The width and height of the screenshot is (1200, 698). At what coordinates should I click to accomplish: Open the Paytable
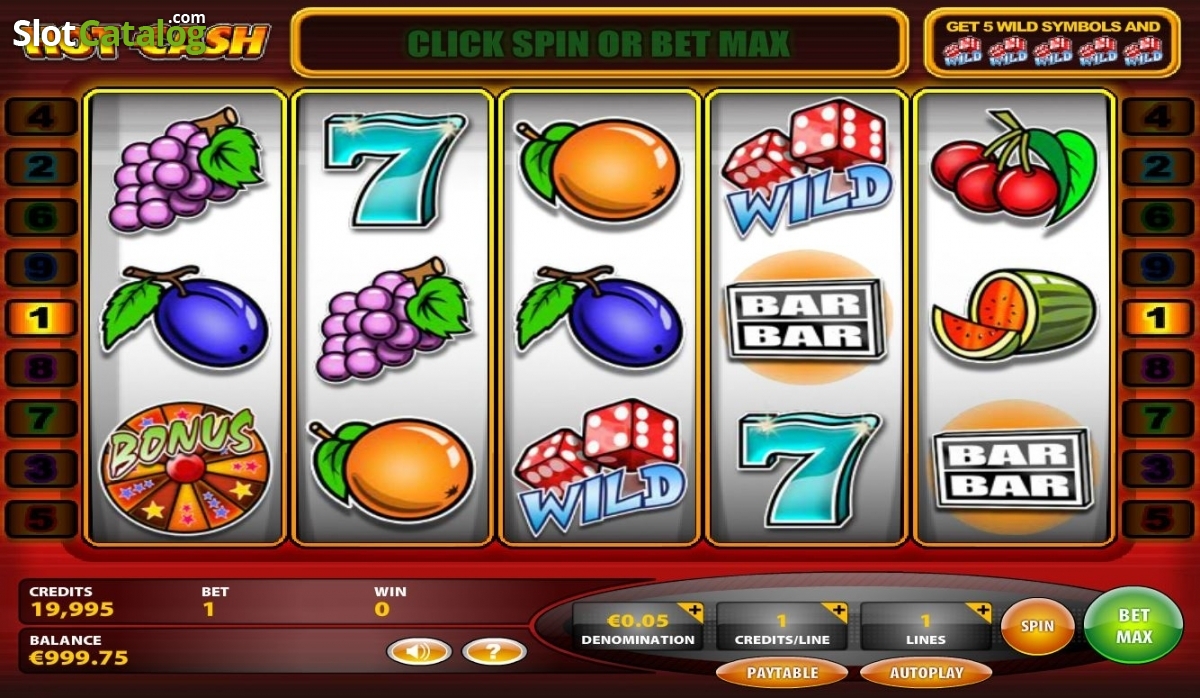[782, 673]
